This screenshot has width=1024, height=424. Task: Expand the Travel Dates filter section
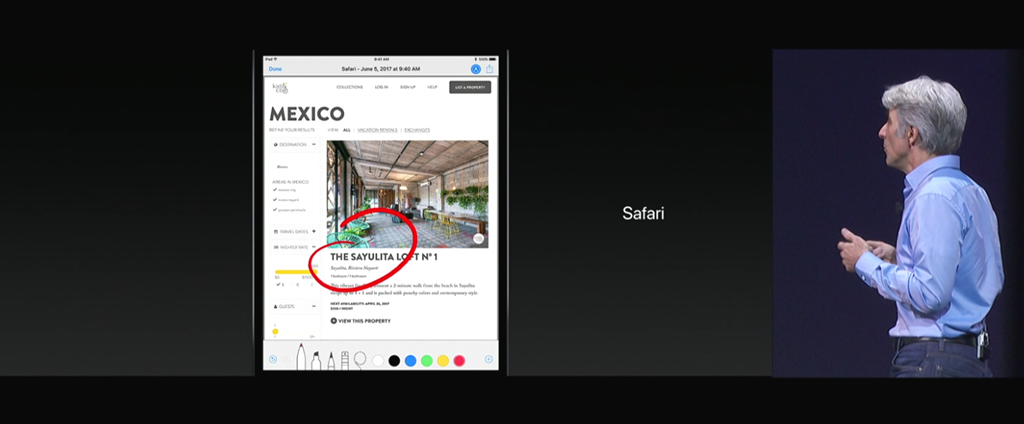(313, 231)
